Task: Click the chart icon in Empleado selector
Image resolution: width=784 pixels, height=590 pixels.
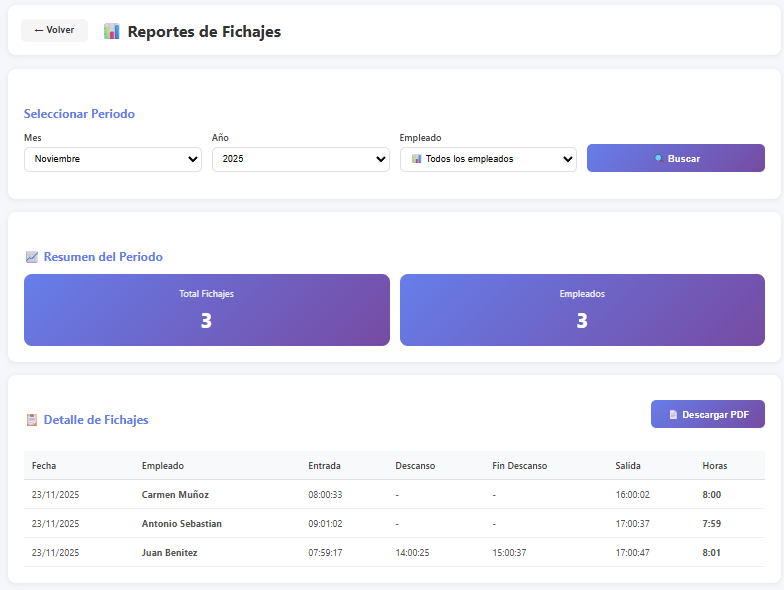Action: coord(416,159)
